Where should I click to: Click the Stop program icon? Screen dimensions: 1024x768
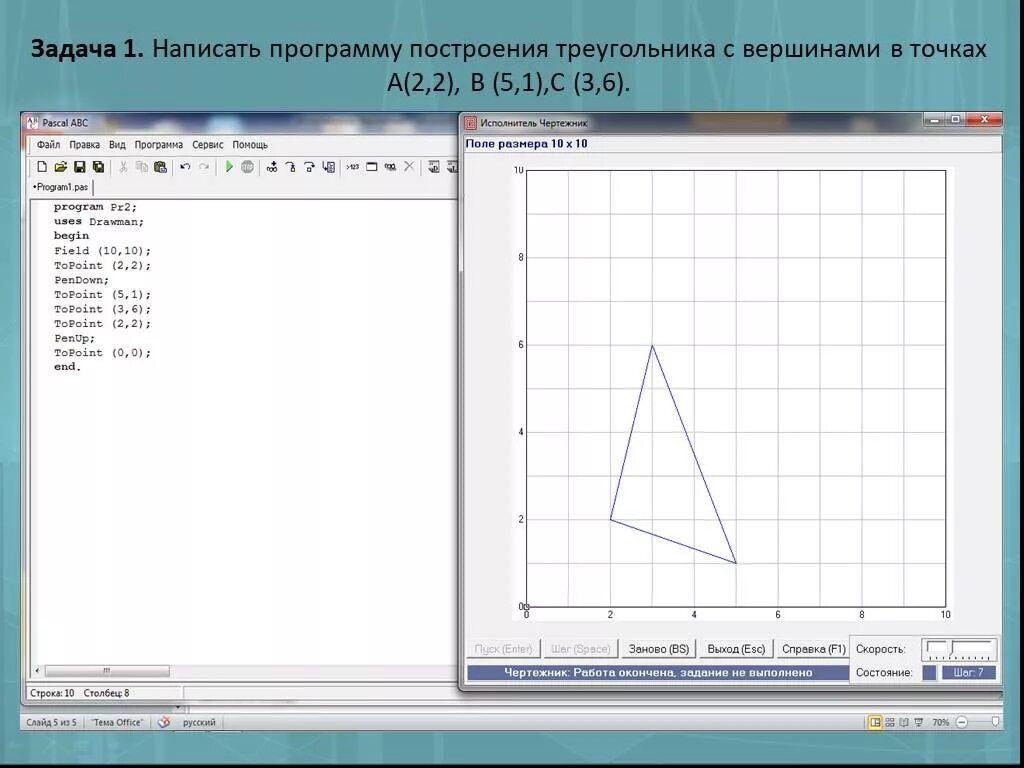pyautogui.click(x=248, y=167)
